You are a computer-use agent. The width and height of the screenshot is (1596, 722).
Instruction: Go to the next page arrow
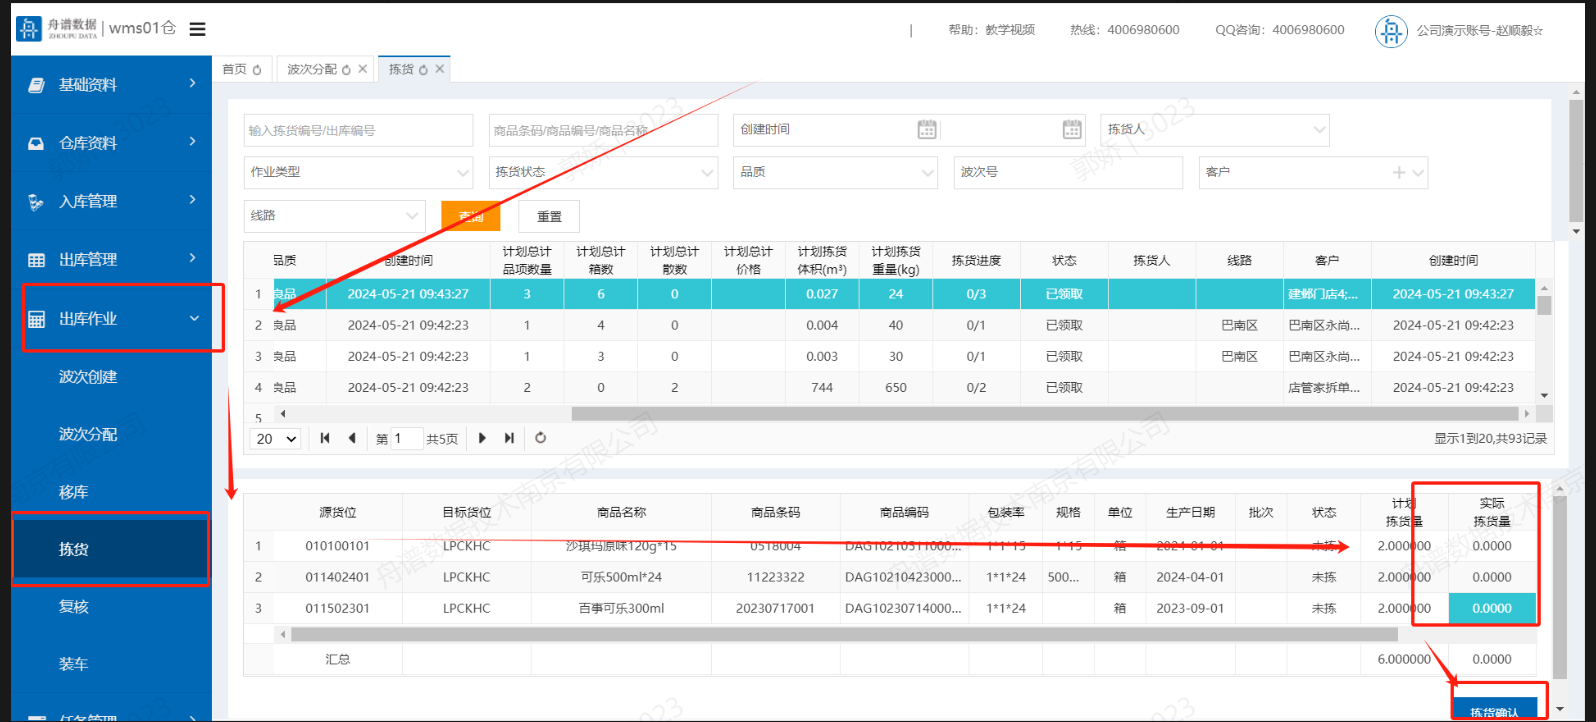482,438
